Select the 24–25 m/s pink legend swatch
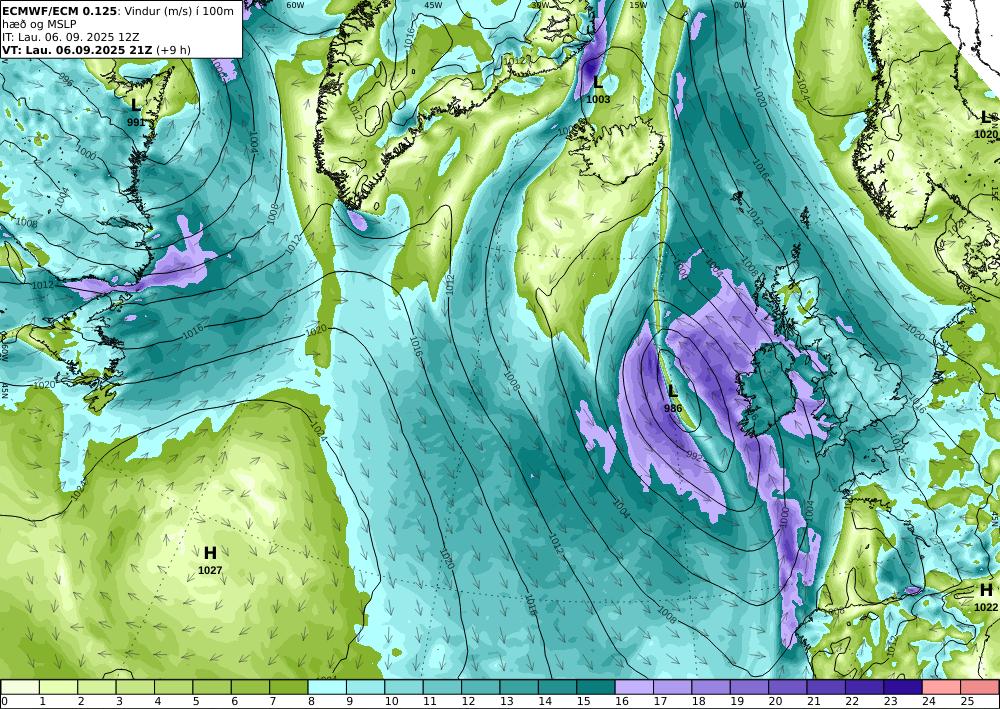1000x709 pixels. 941,687
